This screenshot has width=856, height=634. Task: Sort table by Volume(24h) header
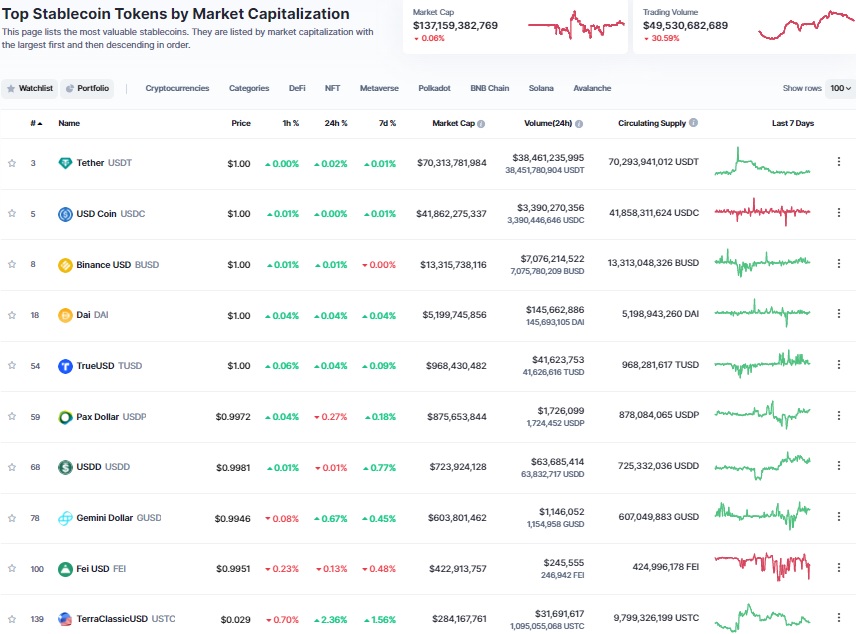(x=548, y=123)
